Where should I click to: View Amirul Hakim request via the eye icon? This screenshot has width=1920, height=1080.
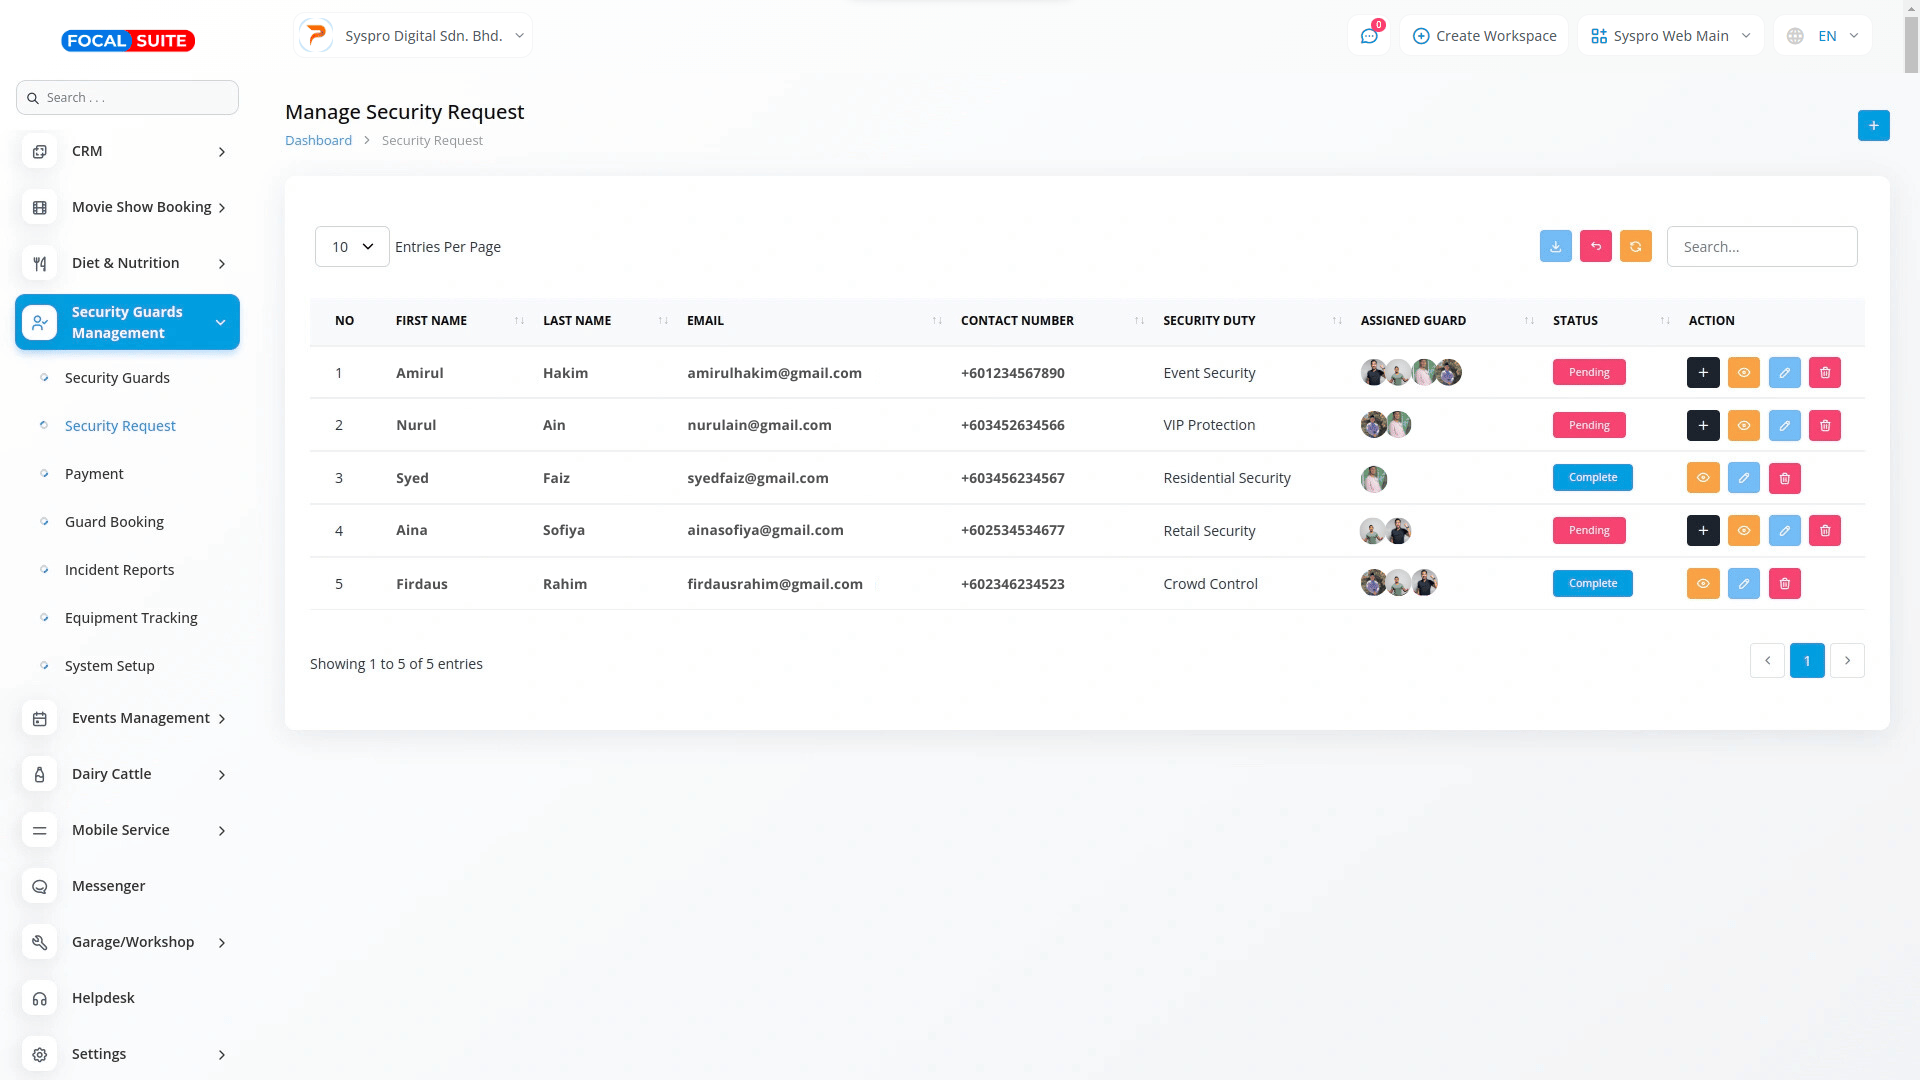(1743, 373)
